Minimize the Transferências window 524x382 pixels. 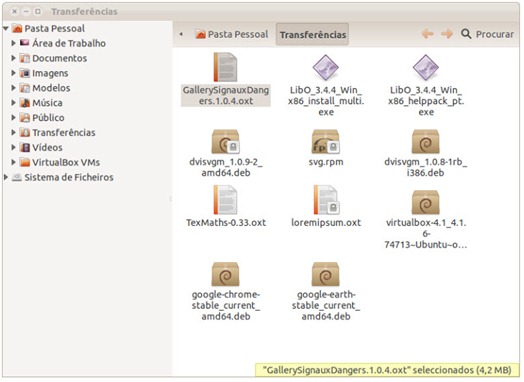26,11
